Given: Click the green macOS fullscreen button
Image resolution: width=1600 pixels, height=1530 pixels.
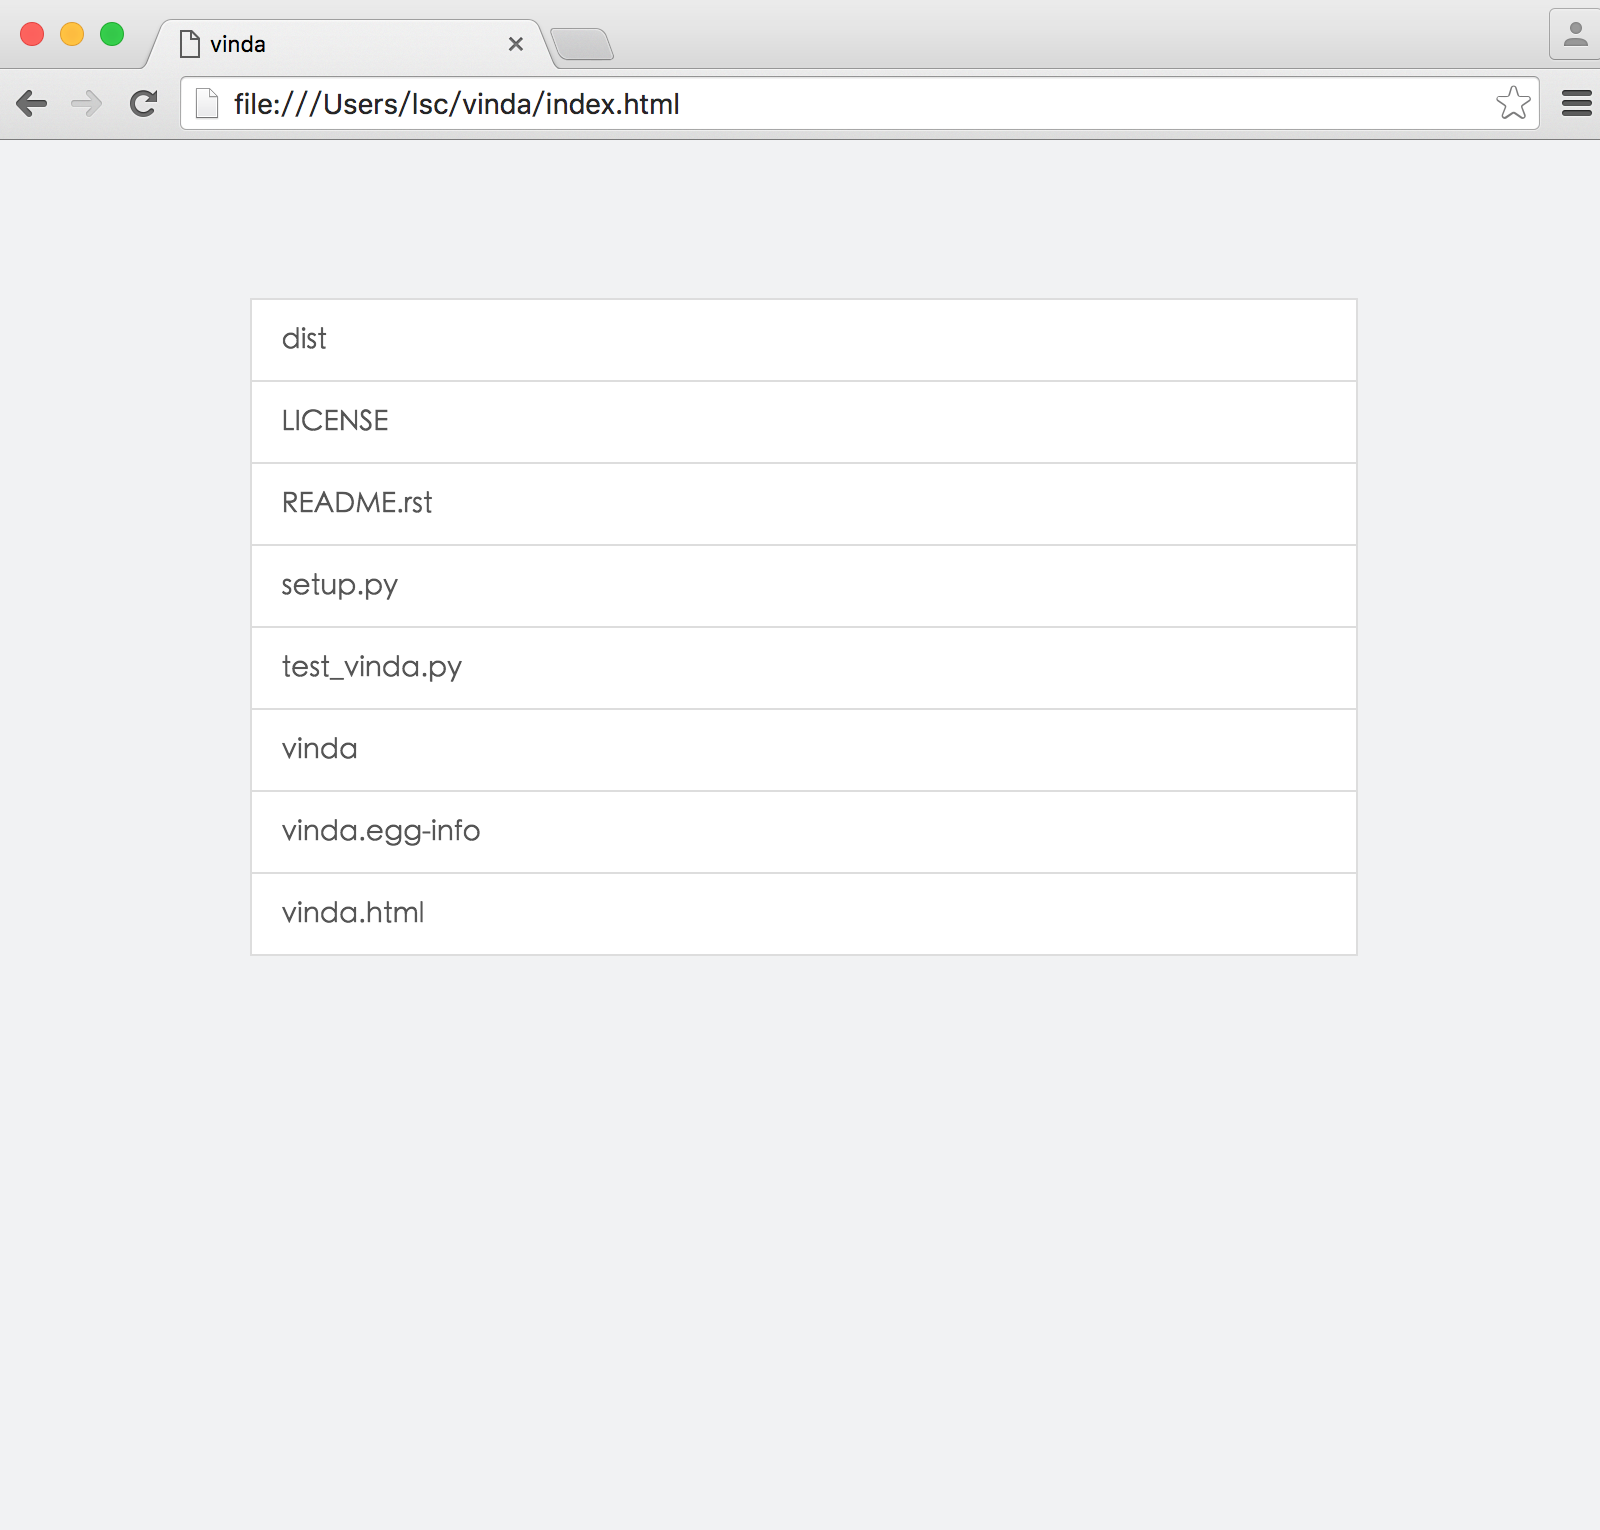Looking at the screenshot, I should [112, 34].
